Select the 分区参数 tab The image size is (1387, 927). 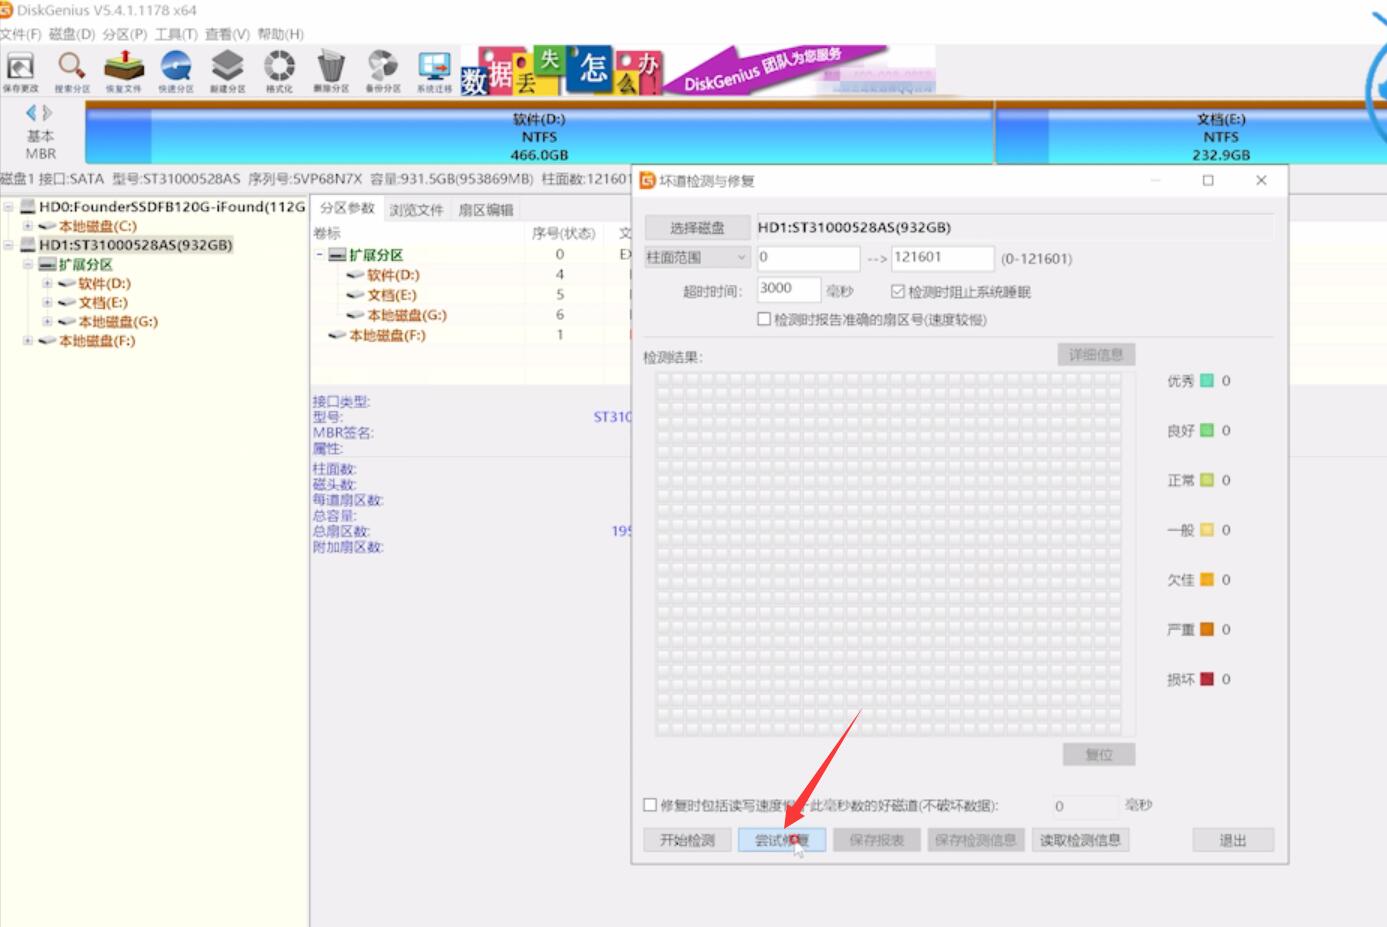(x=347, y=208)
